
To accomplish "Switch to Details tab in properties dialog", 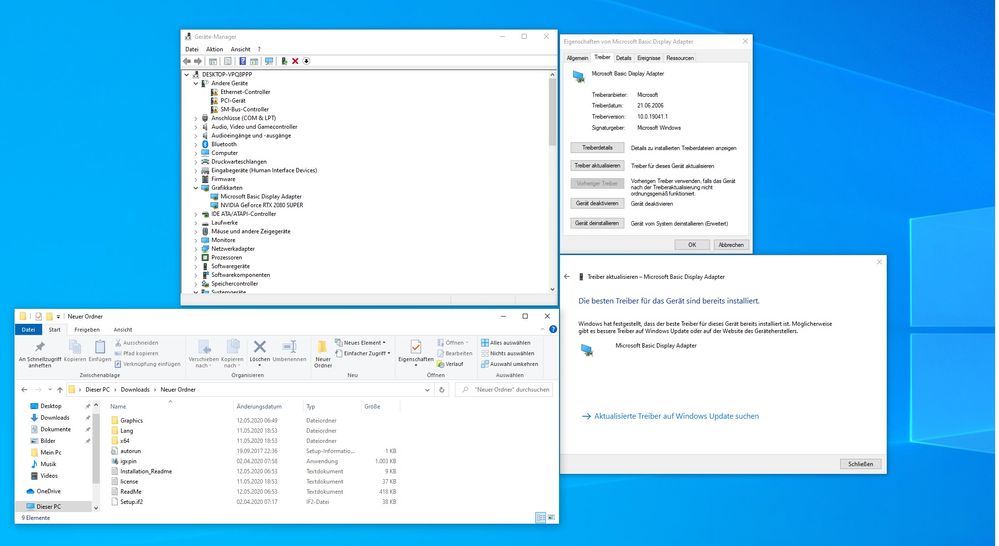I will [624, 58].
